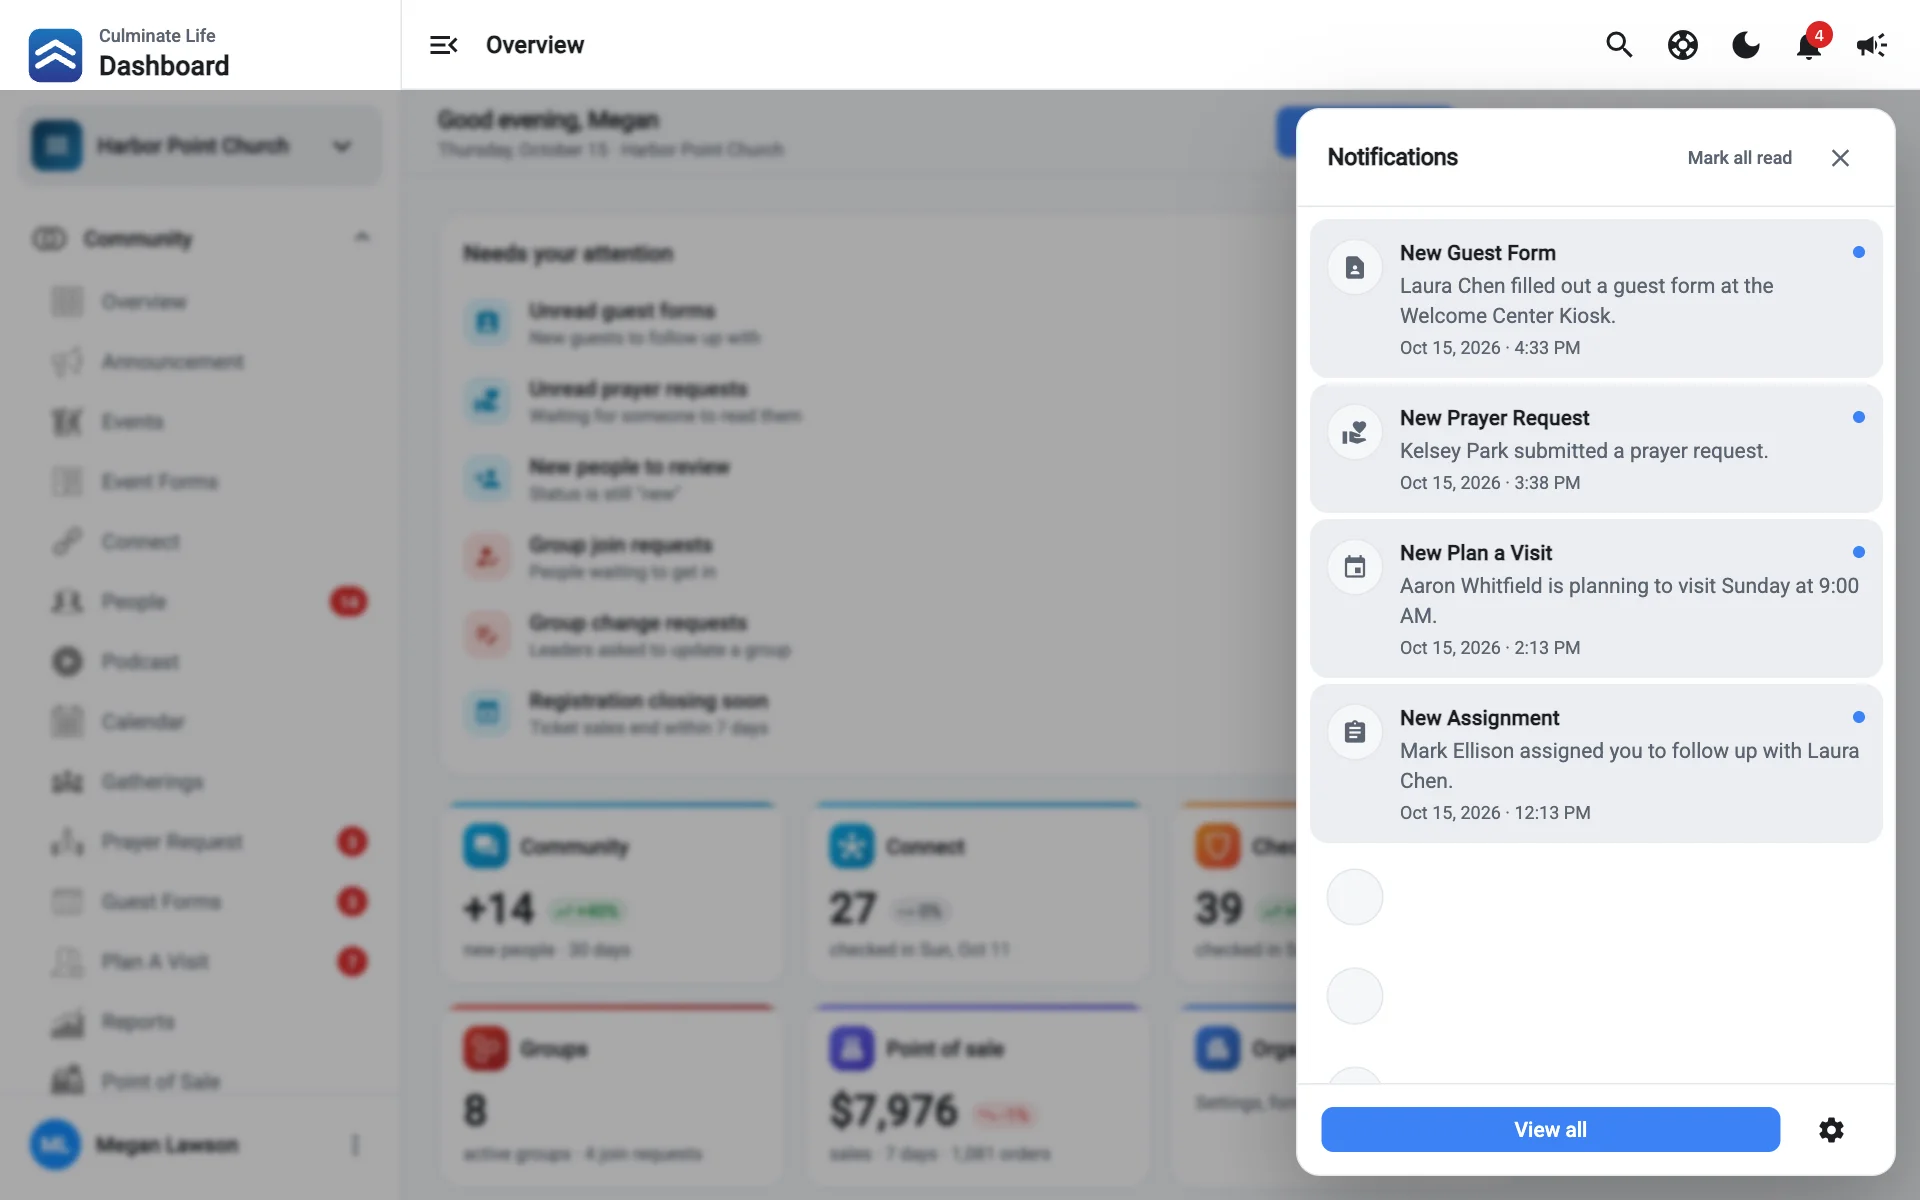
Task: Select Announcement in the sidebar
Action: tap(200, 361)
